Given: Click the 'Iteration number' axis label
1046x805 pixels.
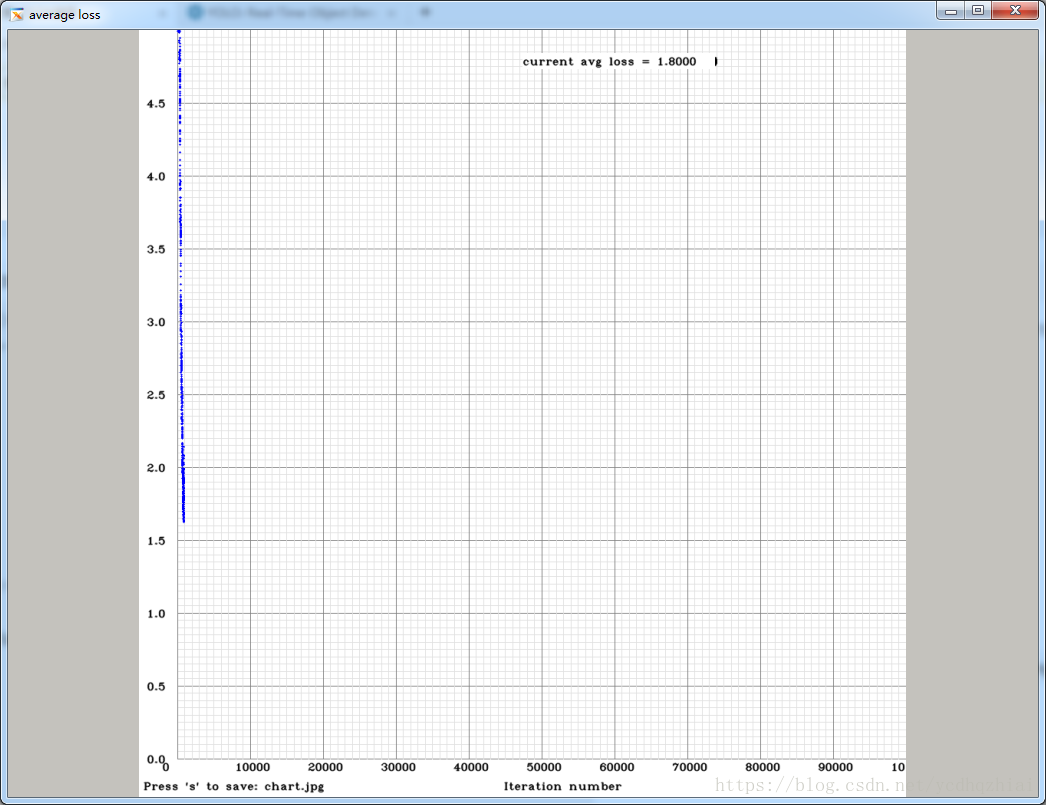Looking at the screenshot, I should [562, 786].
